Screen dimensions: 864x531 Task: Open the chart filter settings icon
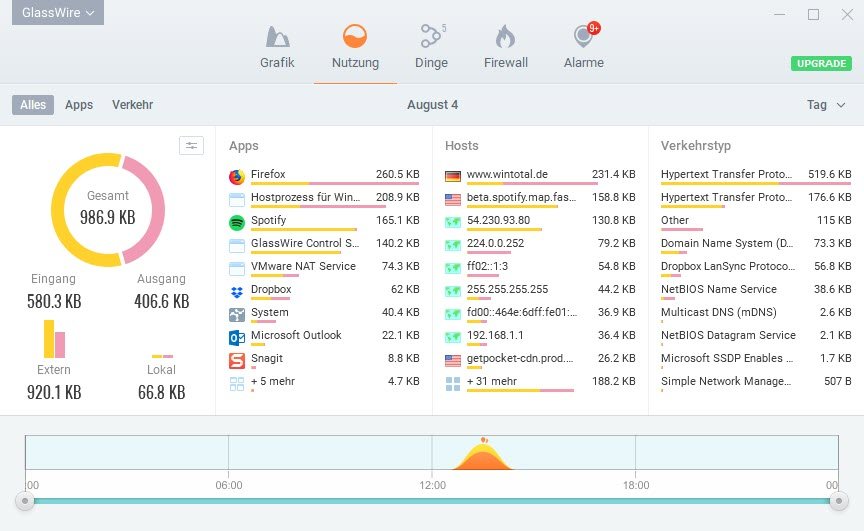click(x=191, y=145)
